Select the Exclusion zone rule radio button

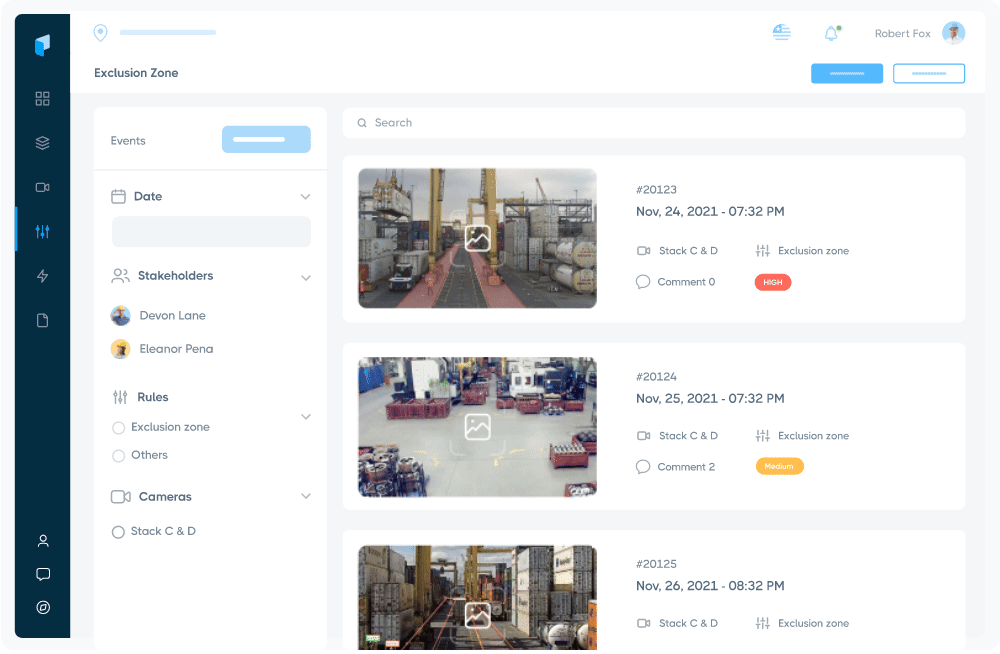click(x=118, y=427)
